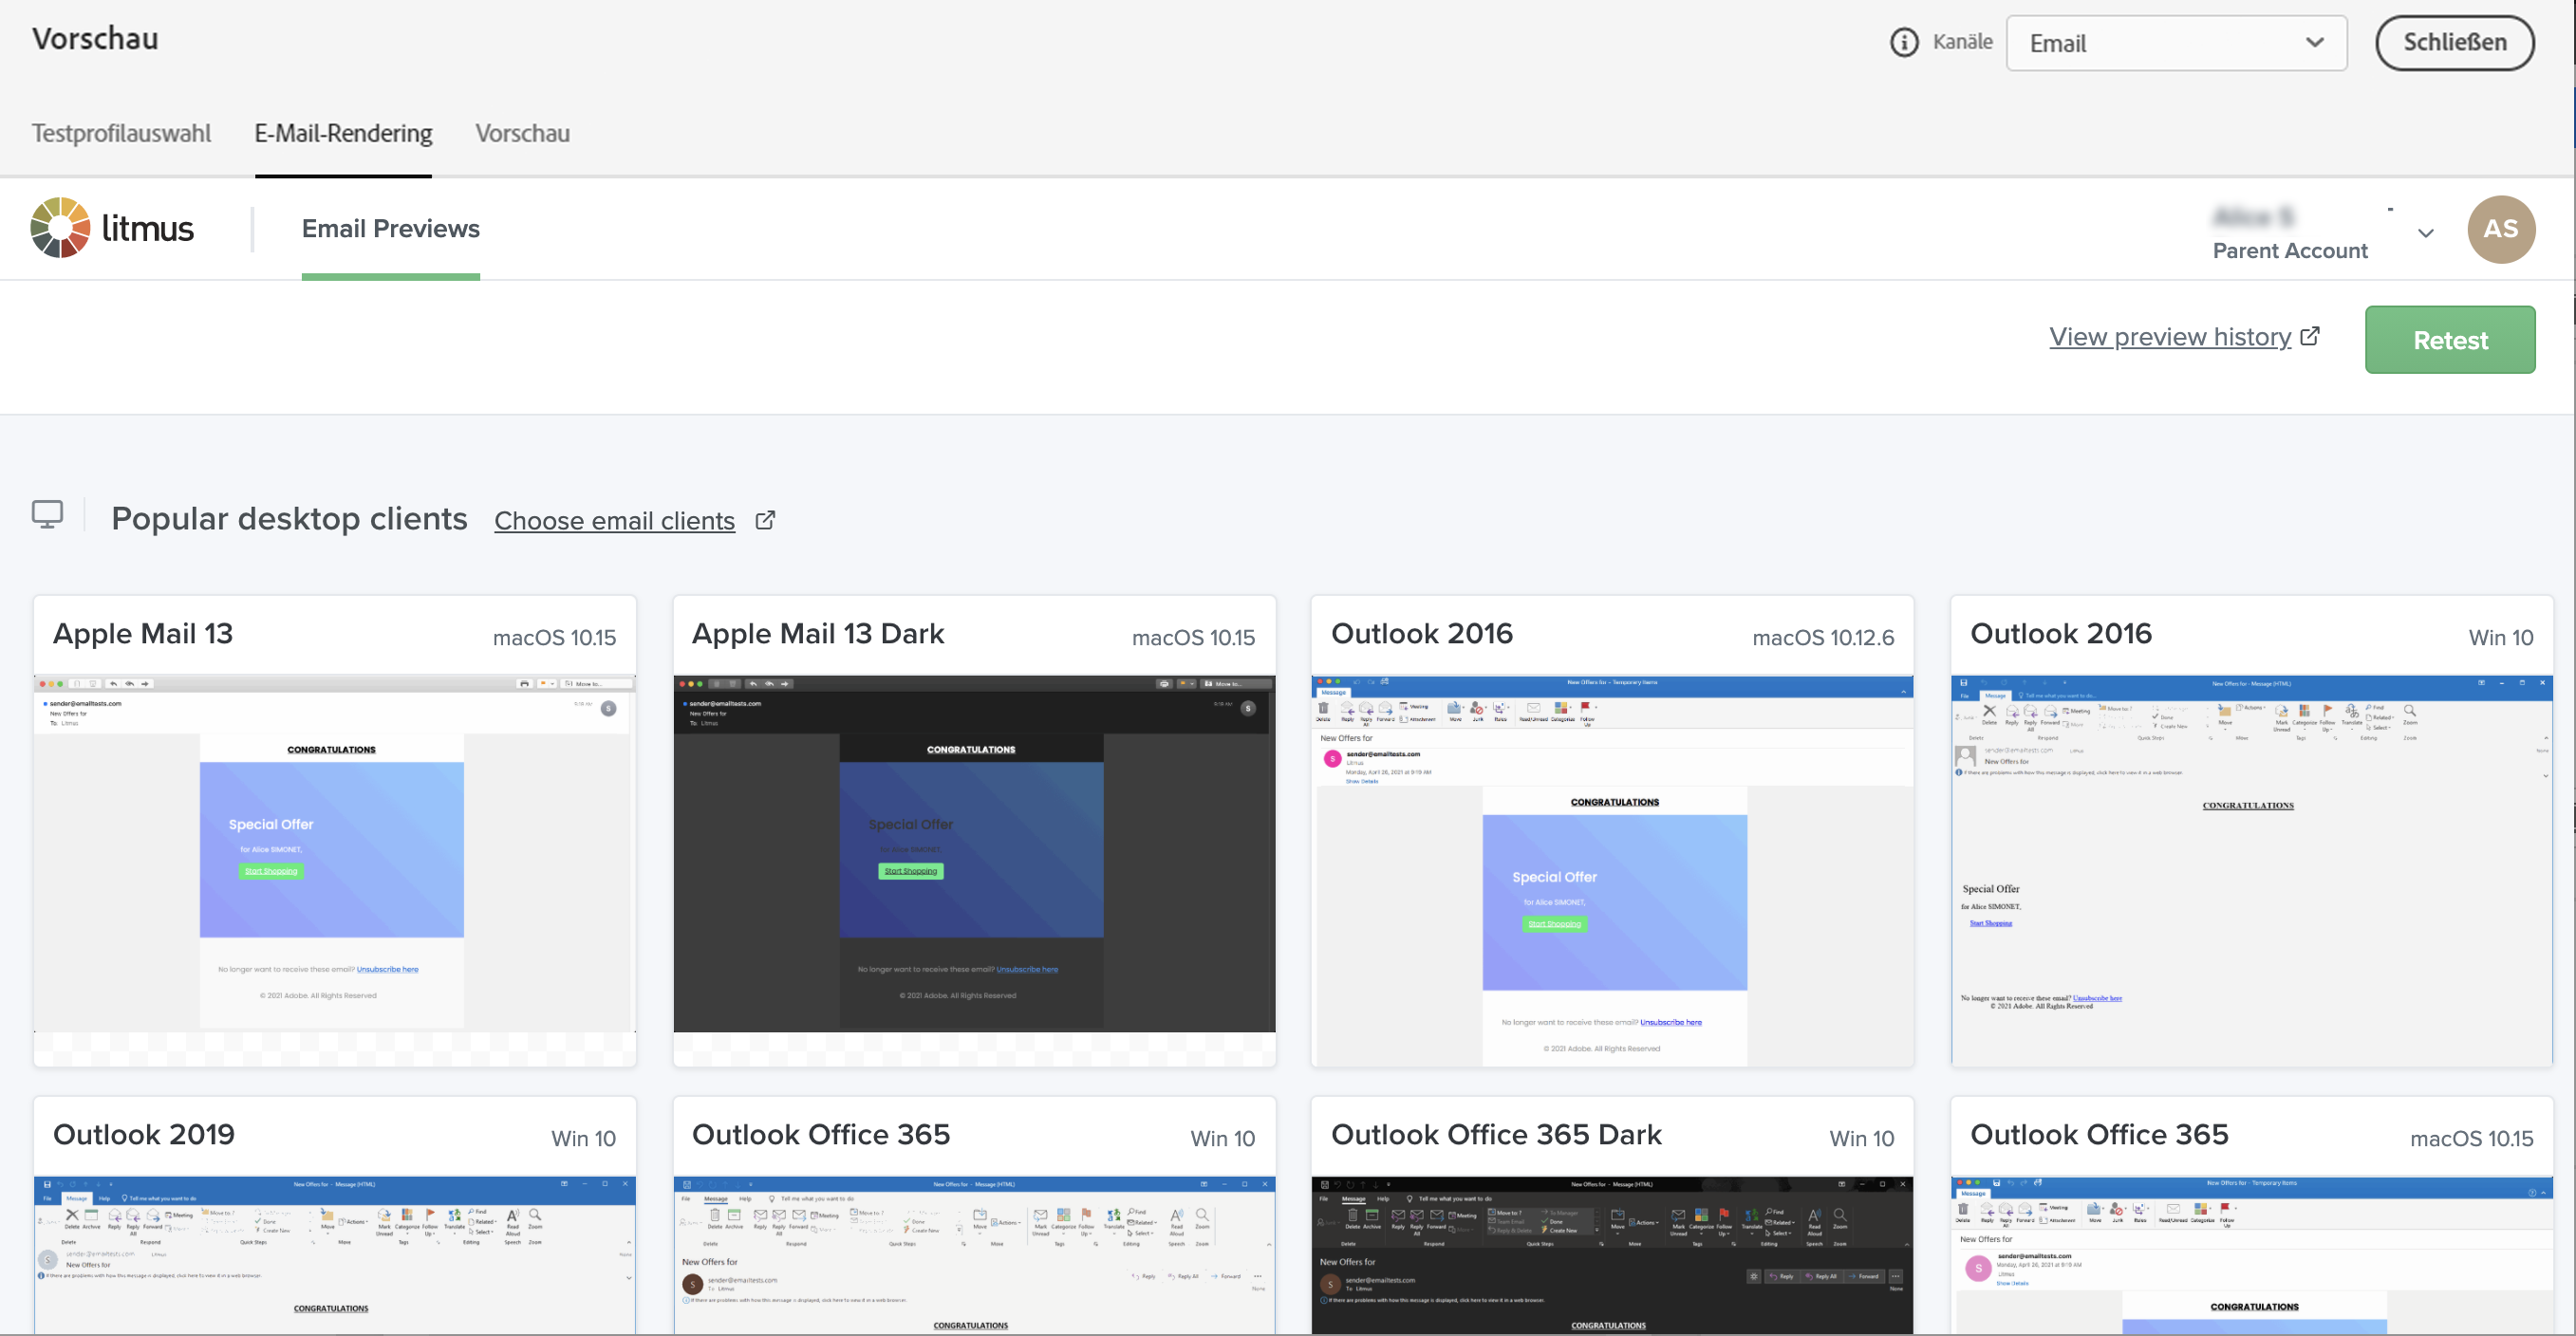Open Apple Mail 13 Dark preview thumbnail
The width and height of the screenshot is (2576, 1336).
click(x=974, y=855)
